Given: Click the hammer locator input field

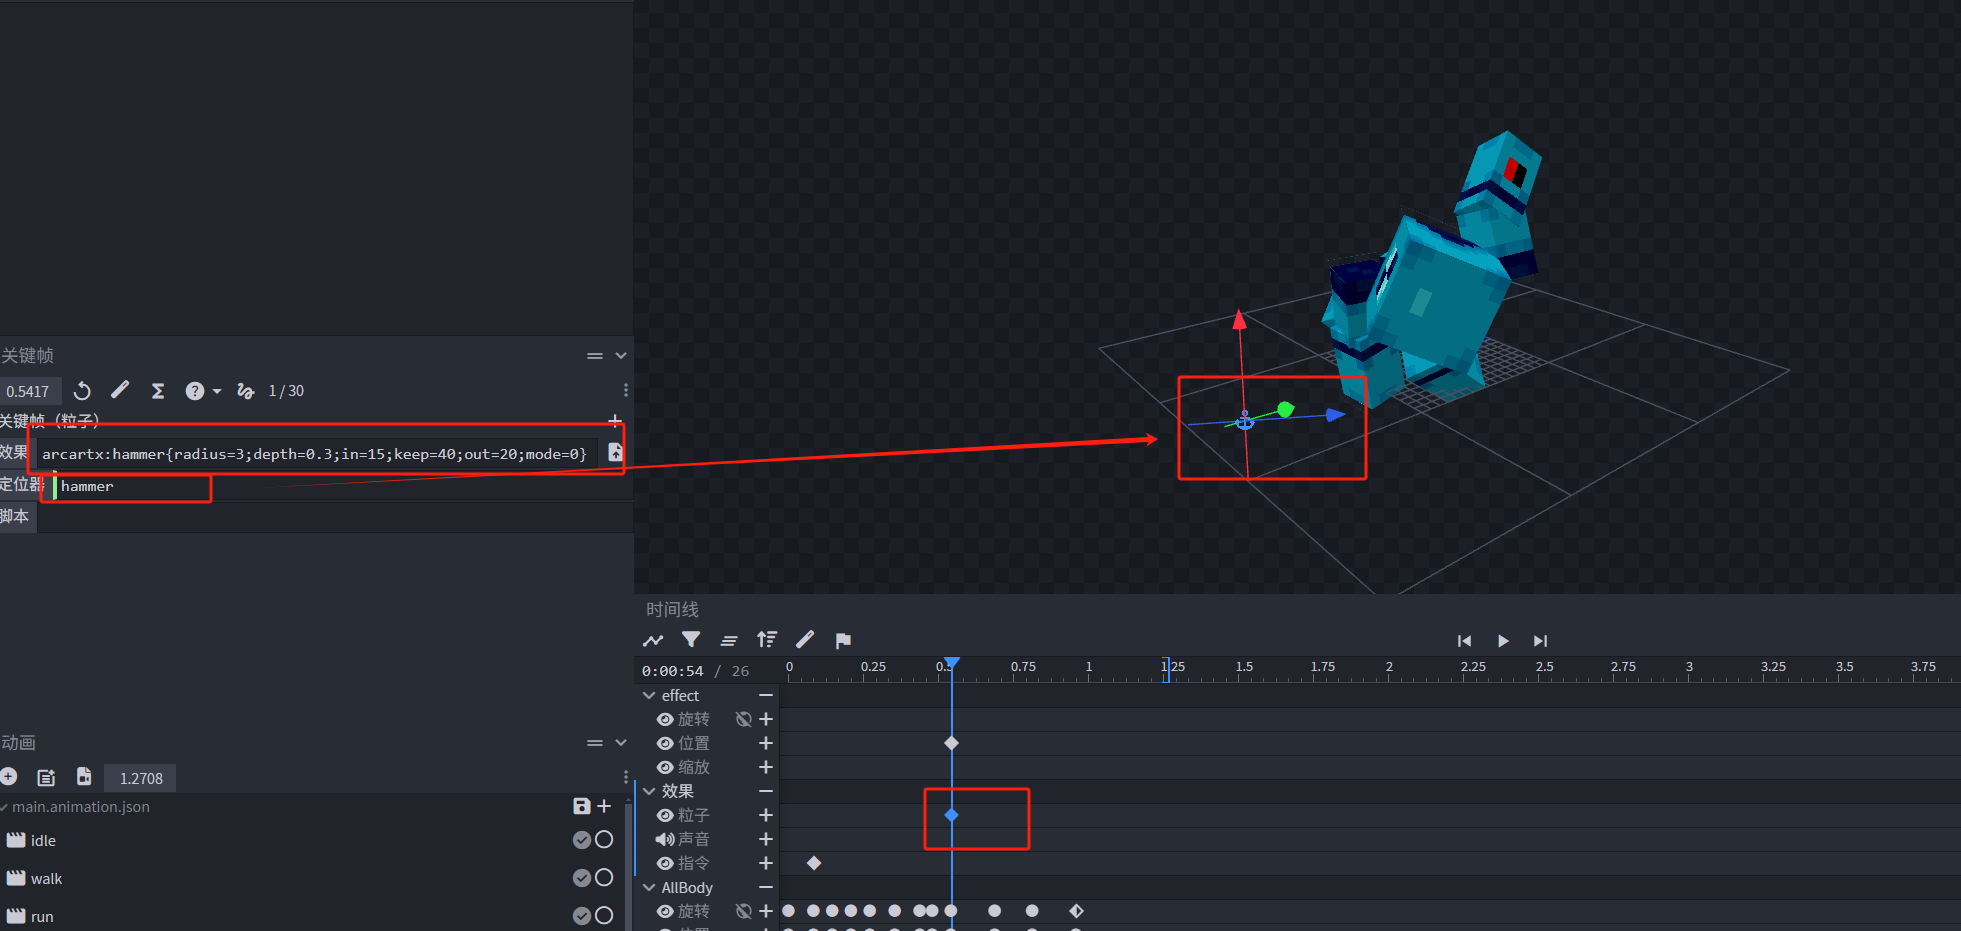Looking at the screenshot, I should click(130, 487).
